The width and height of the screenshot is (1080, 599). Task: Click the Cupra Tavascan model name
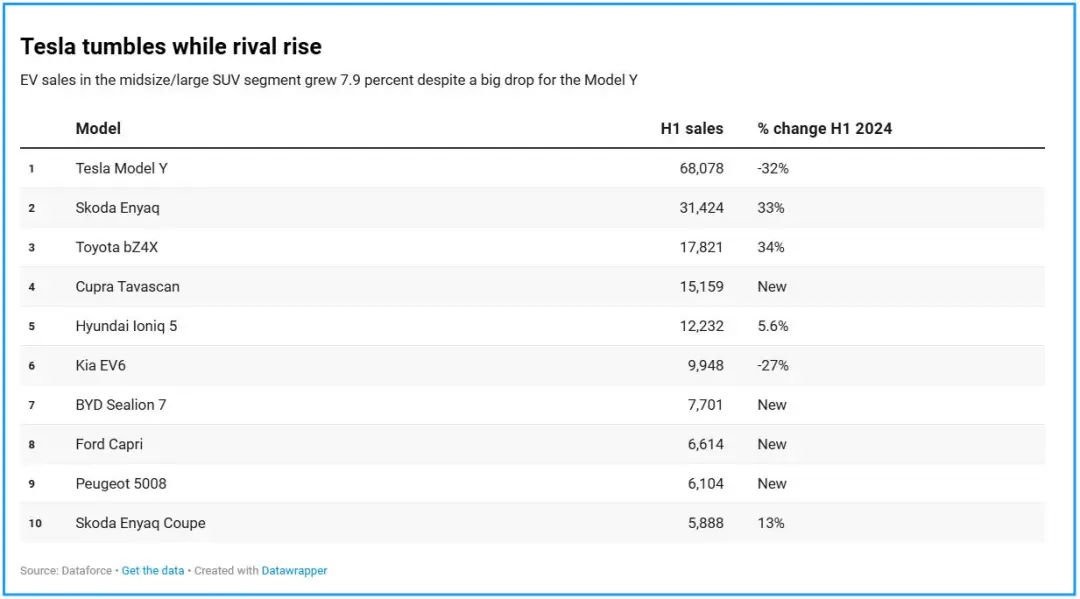(127, 287)
